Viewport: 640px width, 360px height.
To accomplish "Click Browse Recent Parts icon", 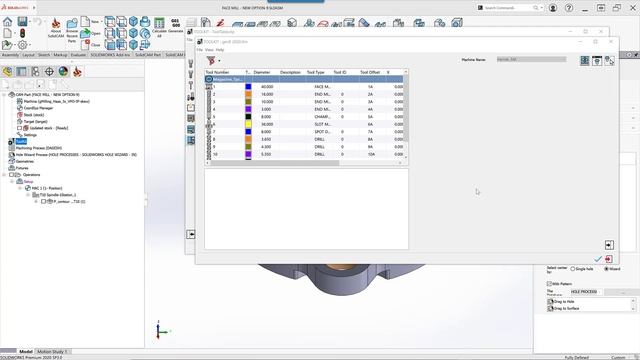I will [72, 29].
